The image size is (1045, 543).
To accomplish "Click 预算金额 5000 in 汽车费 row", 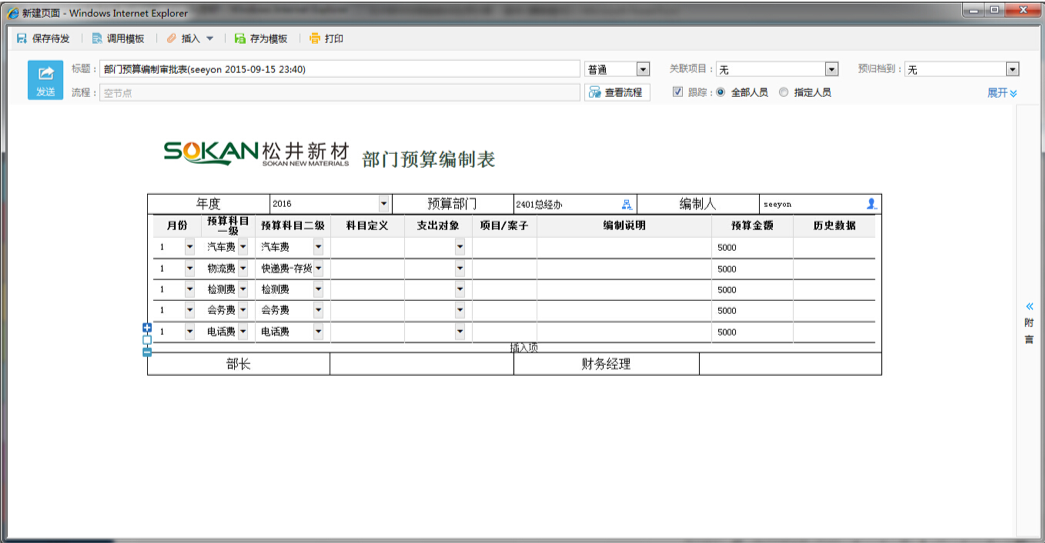I will point(752,247).
